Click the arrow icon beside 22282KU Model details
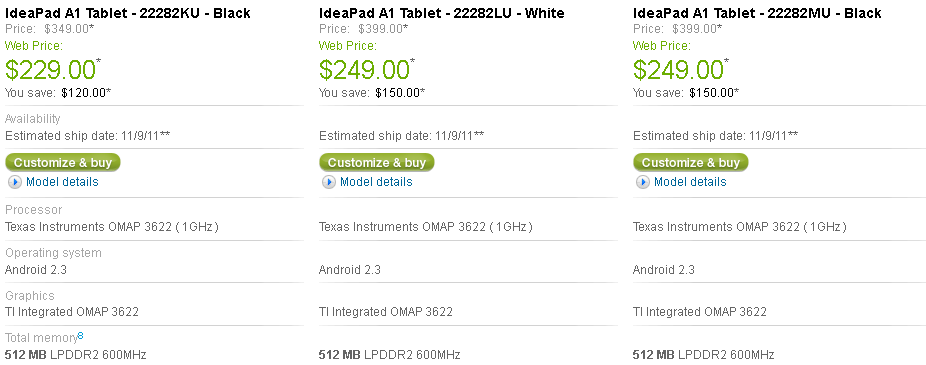 tap(15, 182)
